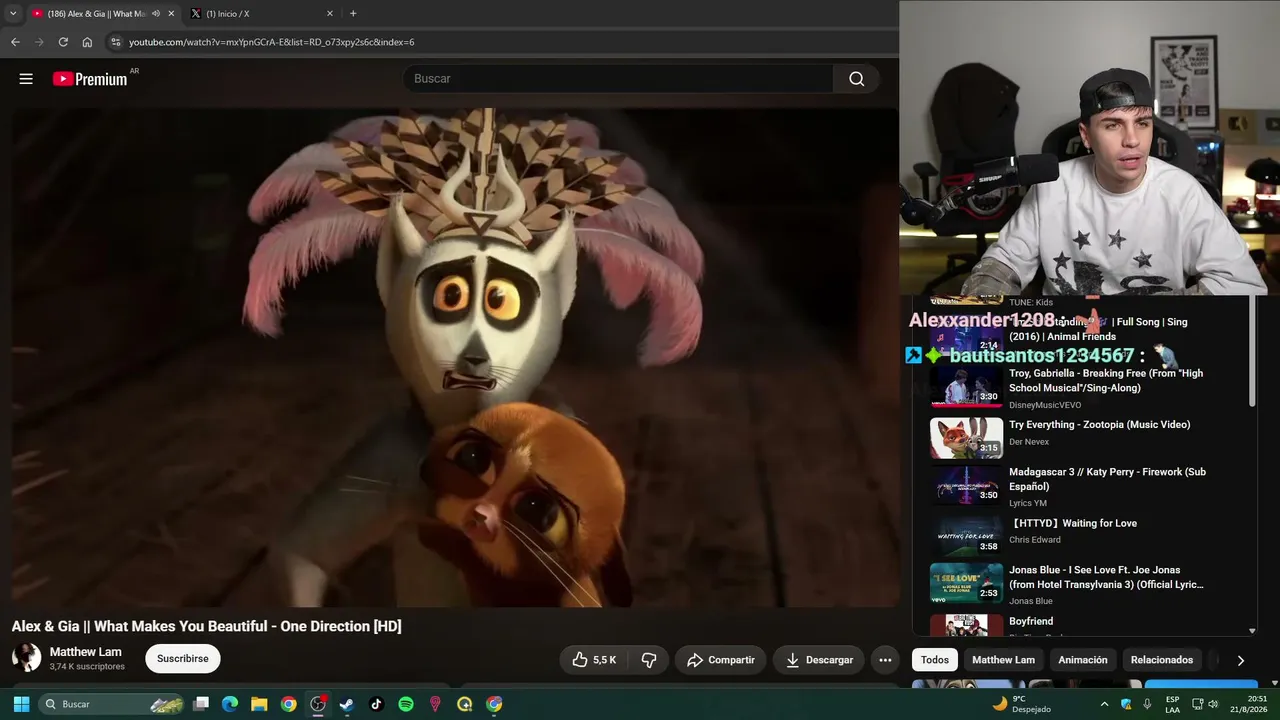Screen dimensions: 1280x720
Task: Open Jonas Blue I See Love thumbnail
Action: point(966,583)
